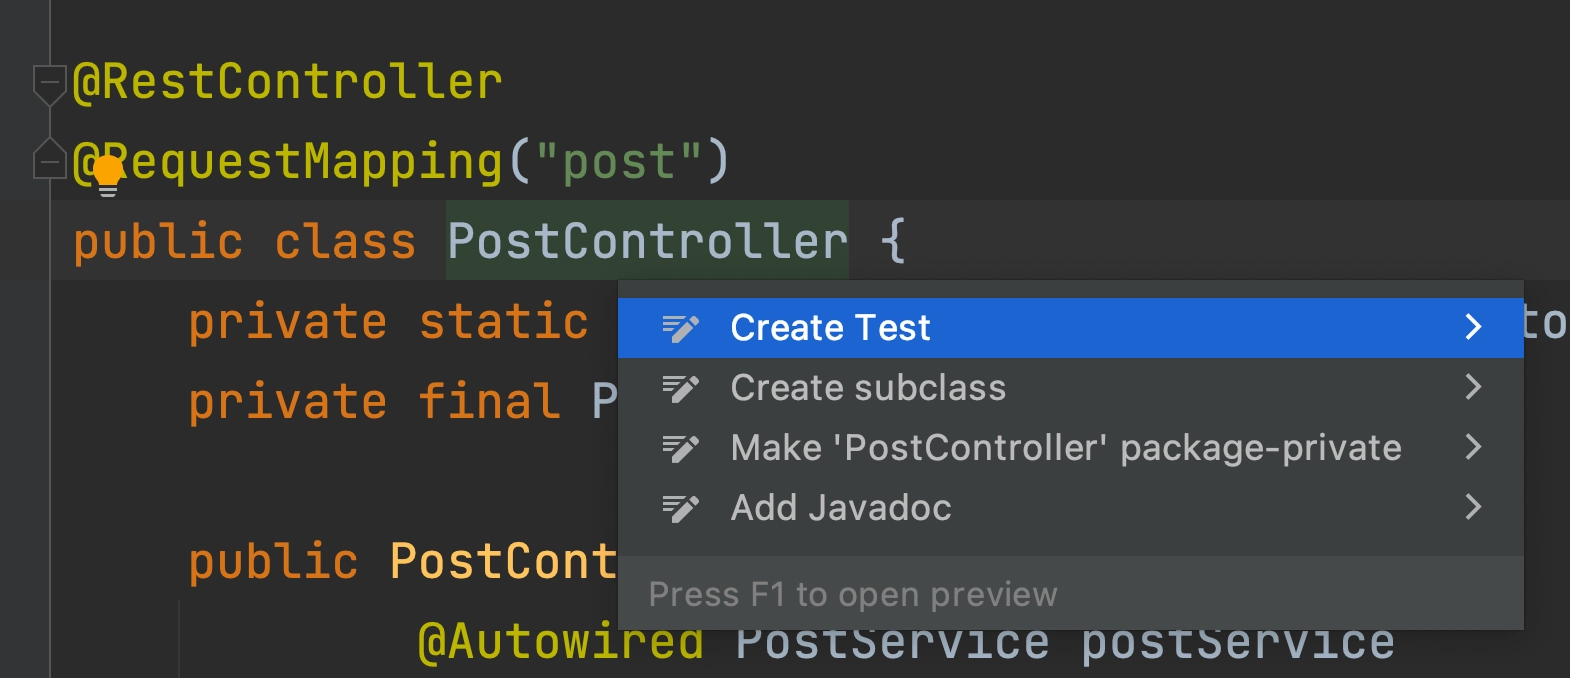Click the "post" string literal
This screenshot has width=1570, height=678.
[x=619, y=162]
